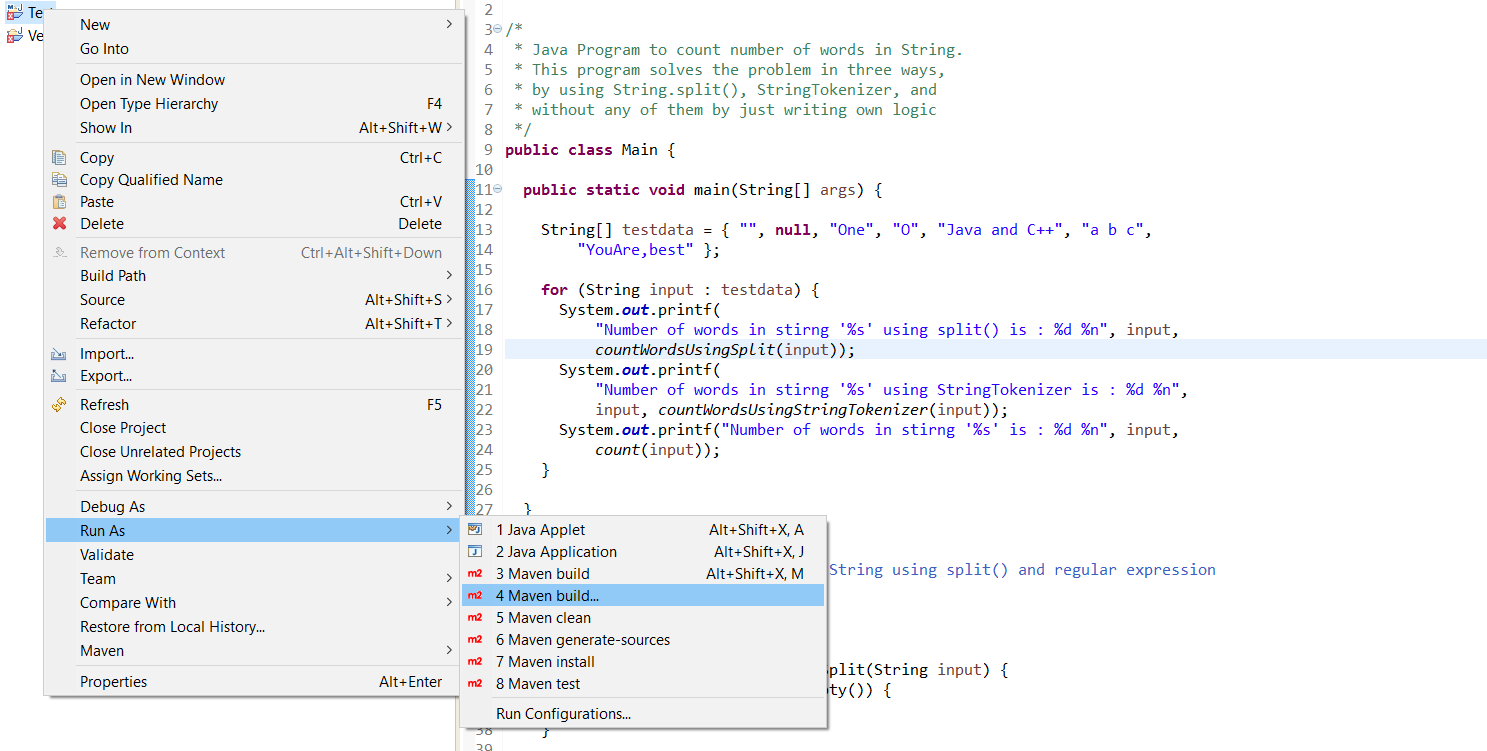Click the Import... icon
Image resolution: width=1487 pixels, height=751 pixels.
(60, 353)
